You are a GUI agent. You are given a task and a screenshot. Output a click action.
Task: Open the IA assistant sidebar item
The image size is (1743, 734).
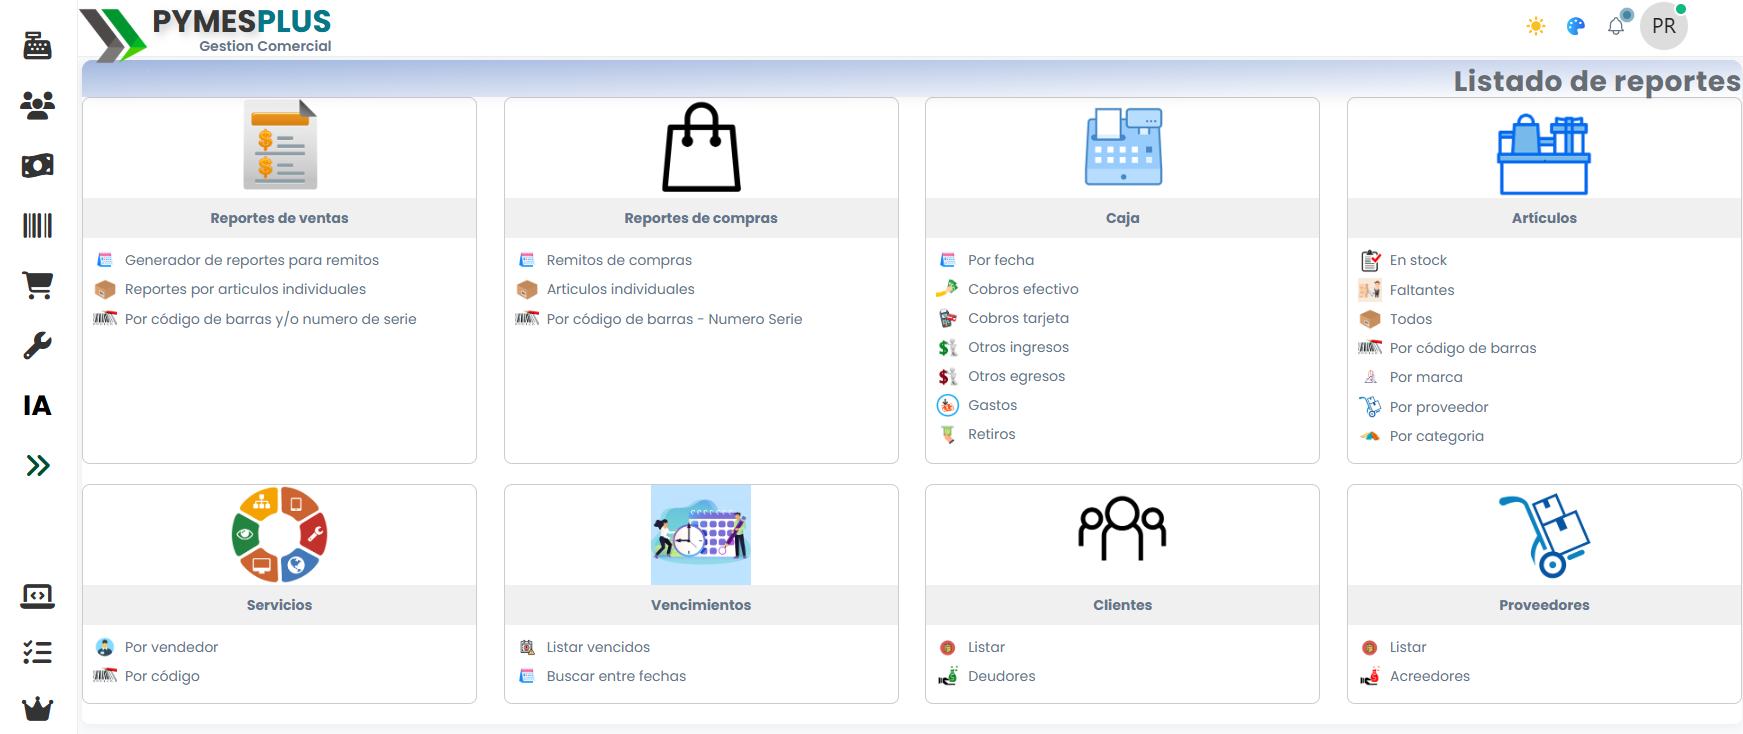pyautogui.click(x=37, y=406)
